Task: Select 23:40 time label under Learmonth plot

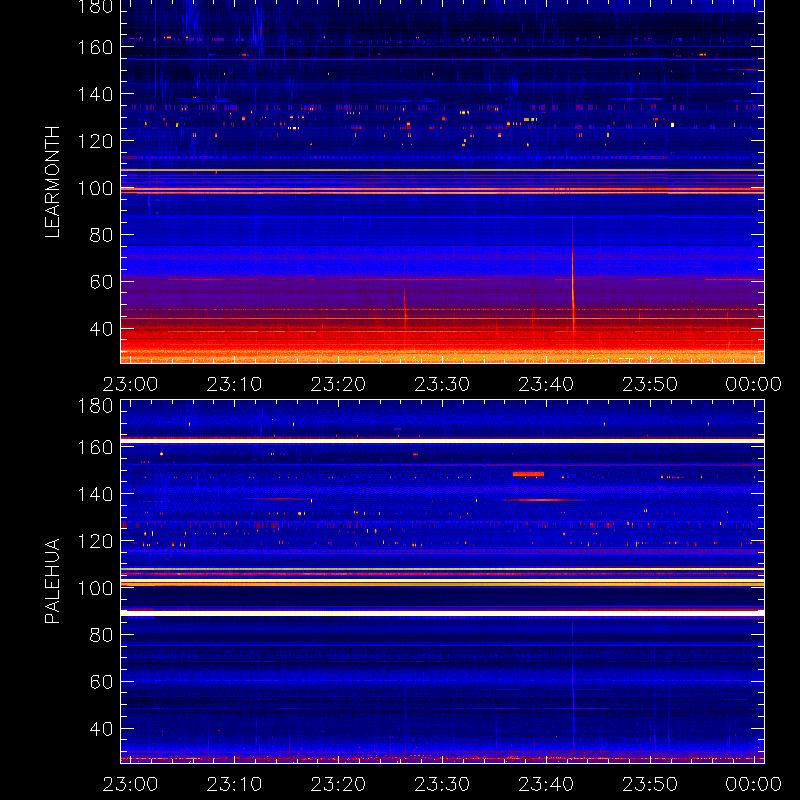Action: tap(546, 384)
